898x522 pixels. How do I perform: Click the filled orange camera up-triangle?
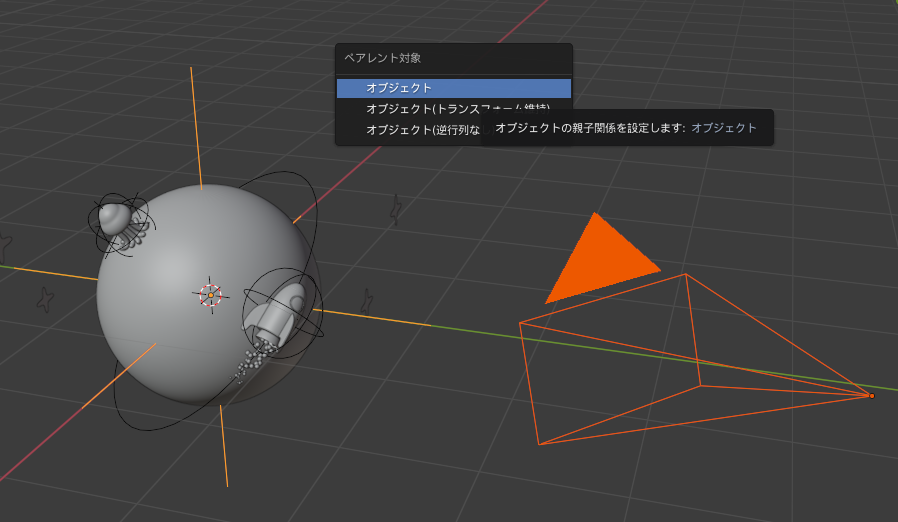pos(602,258)
